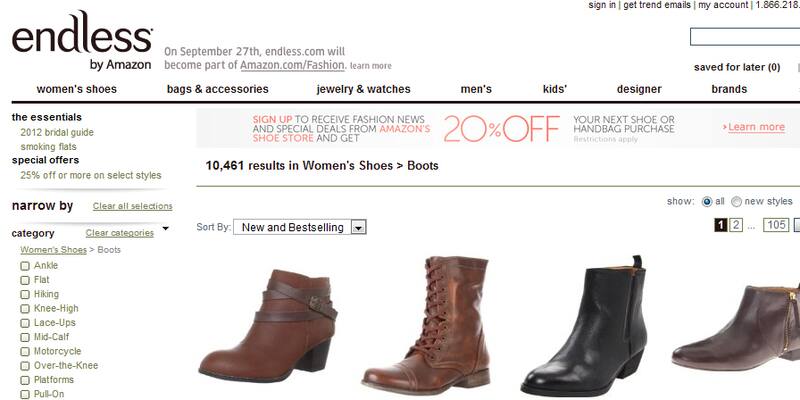Go to results page 2
This screenshot has height=400, width=800.
point(736,225)
